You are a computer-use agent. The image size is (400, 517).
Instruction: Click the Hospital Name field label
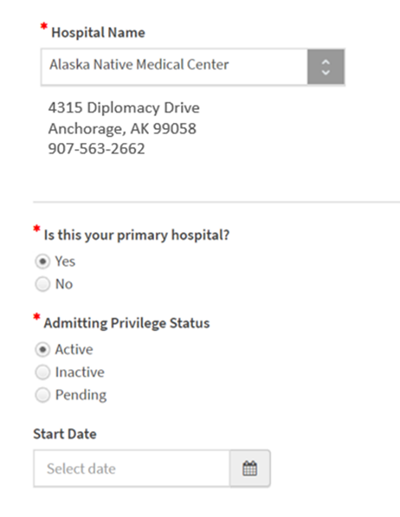click(x=98, y=33)
